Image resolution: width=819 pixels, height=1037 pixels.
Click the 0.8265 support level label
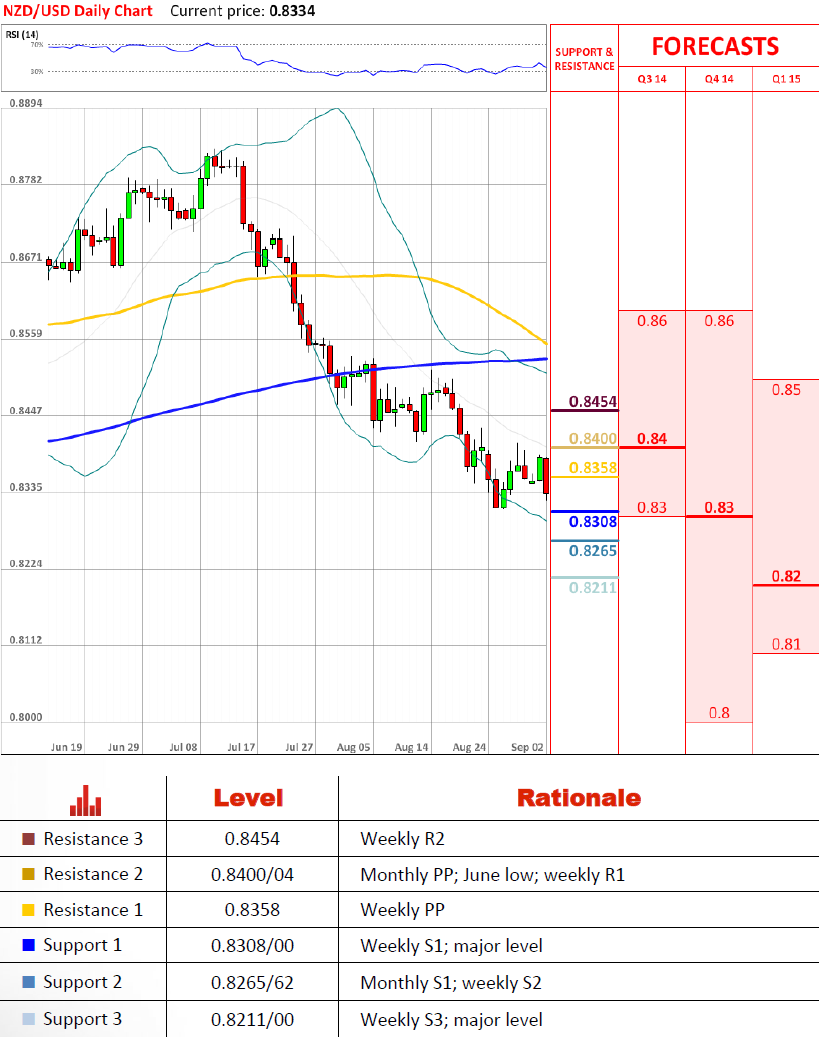(x=593, y=551)
